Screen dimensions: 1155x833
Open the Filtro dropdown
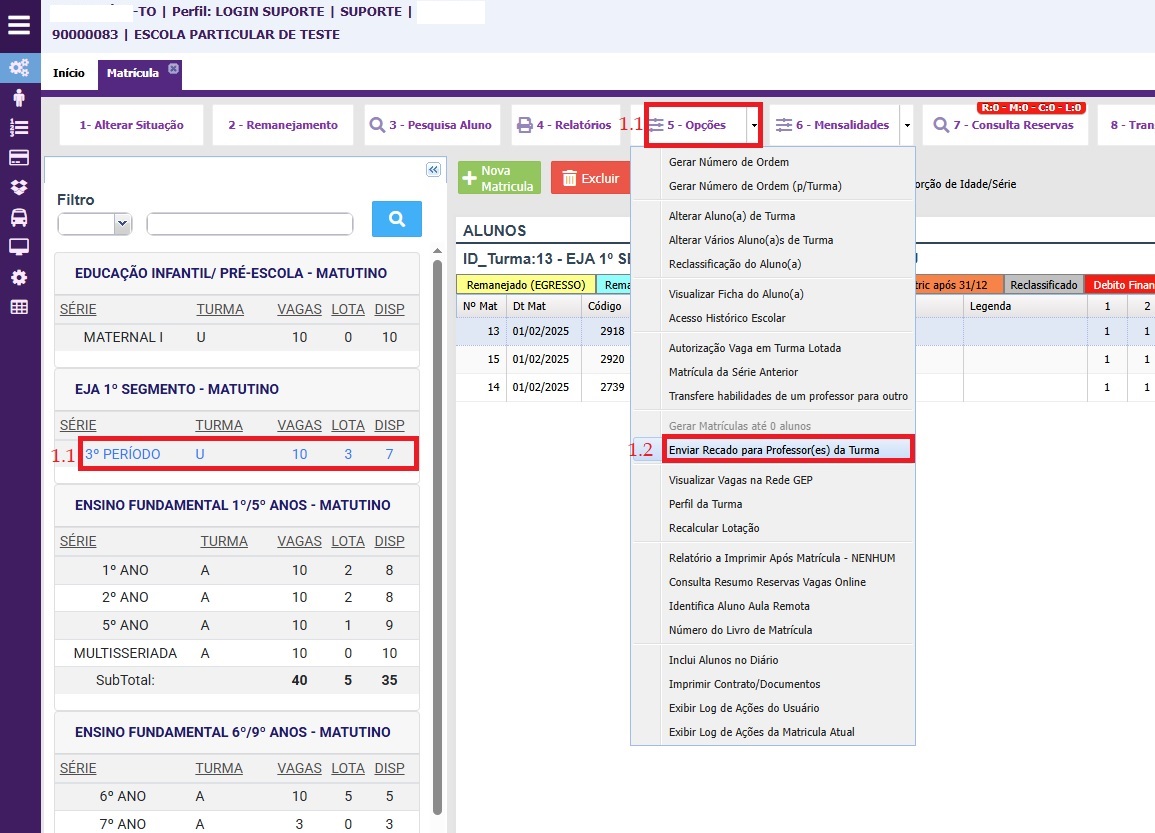click(x=95, y=224)
